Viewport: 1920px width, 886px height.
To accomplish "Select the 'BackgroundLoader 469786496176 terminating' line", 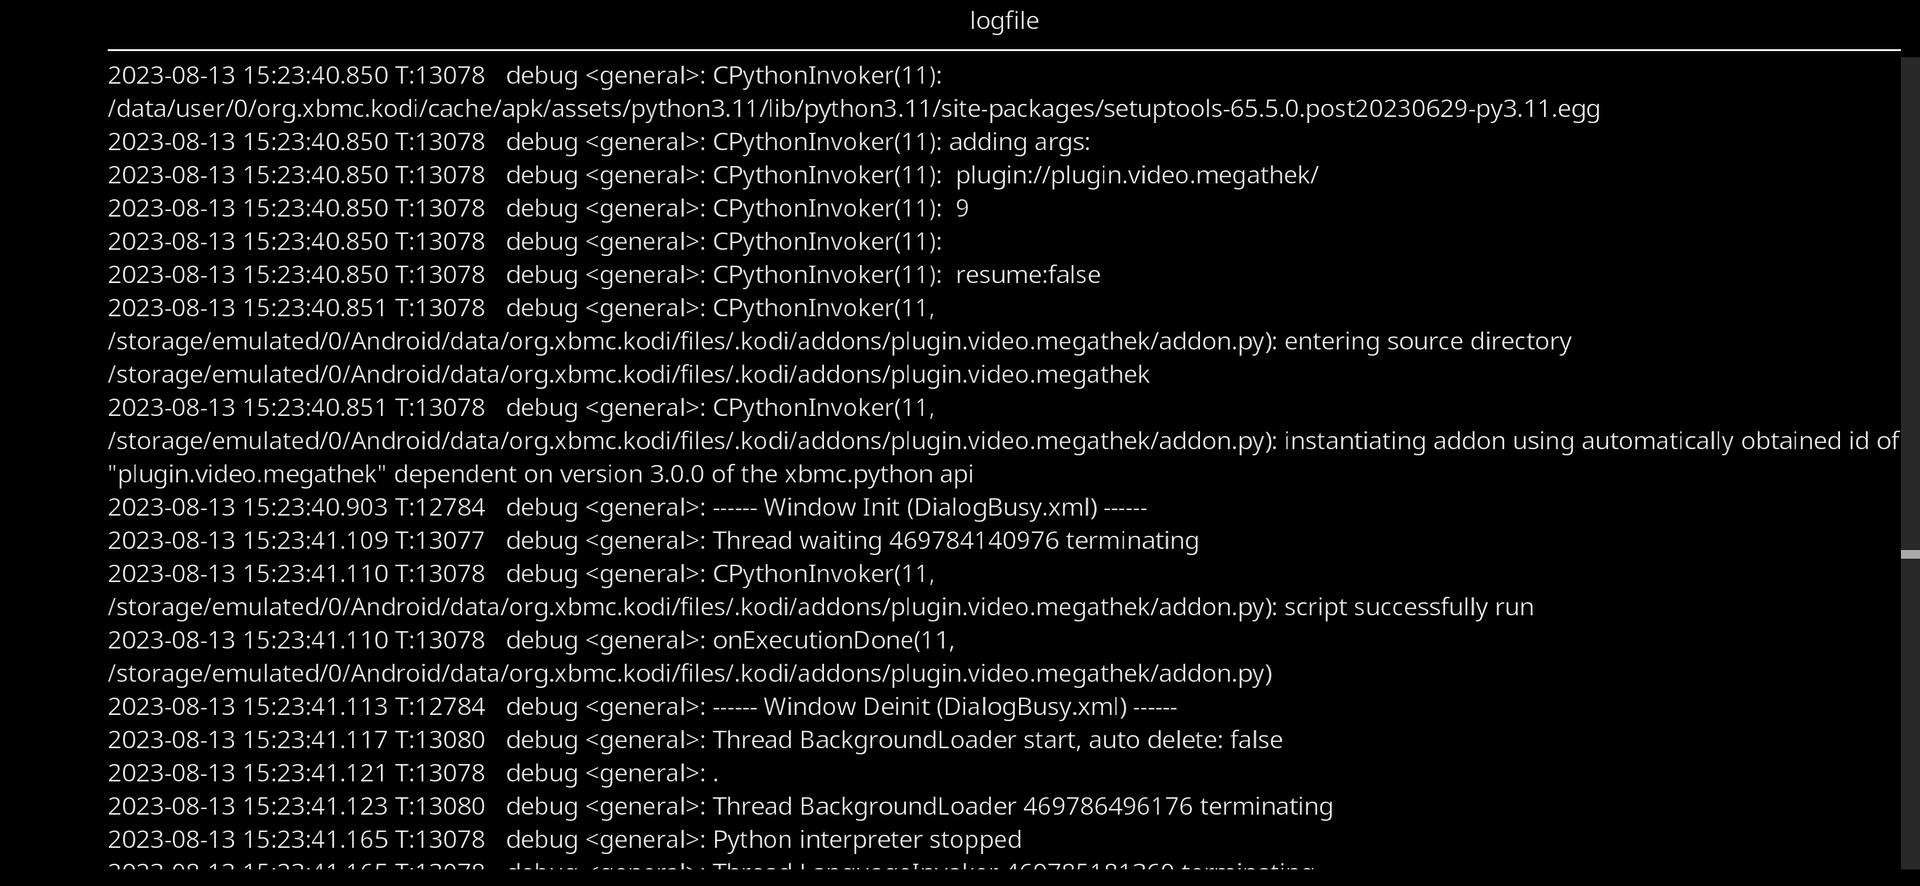I will (720, 806).
